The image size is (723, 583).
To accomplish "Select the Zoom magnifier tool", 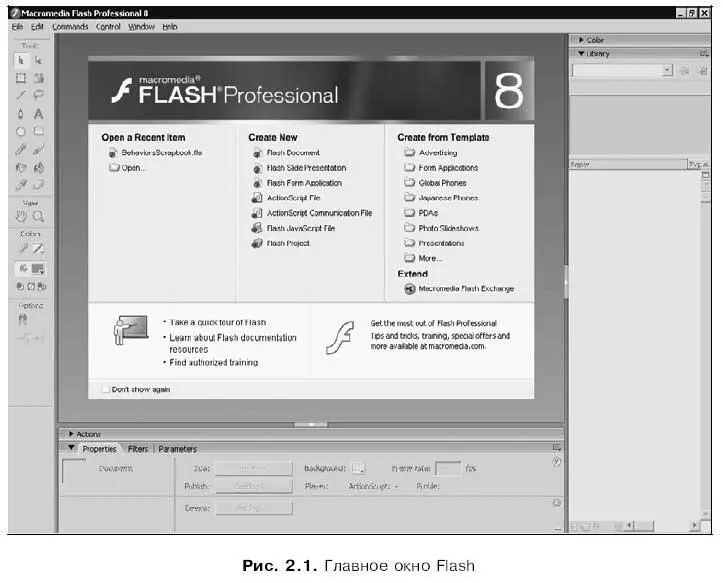I will pyautogui.click(x=38, y=215).
